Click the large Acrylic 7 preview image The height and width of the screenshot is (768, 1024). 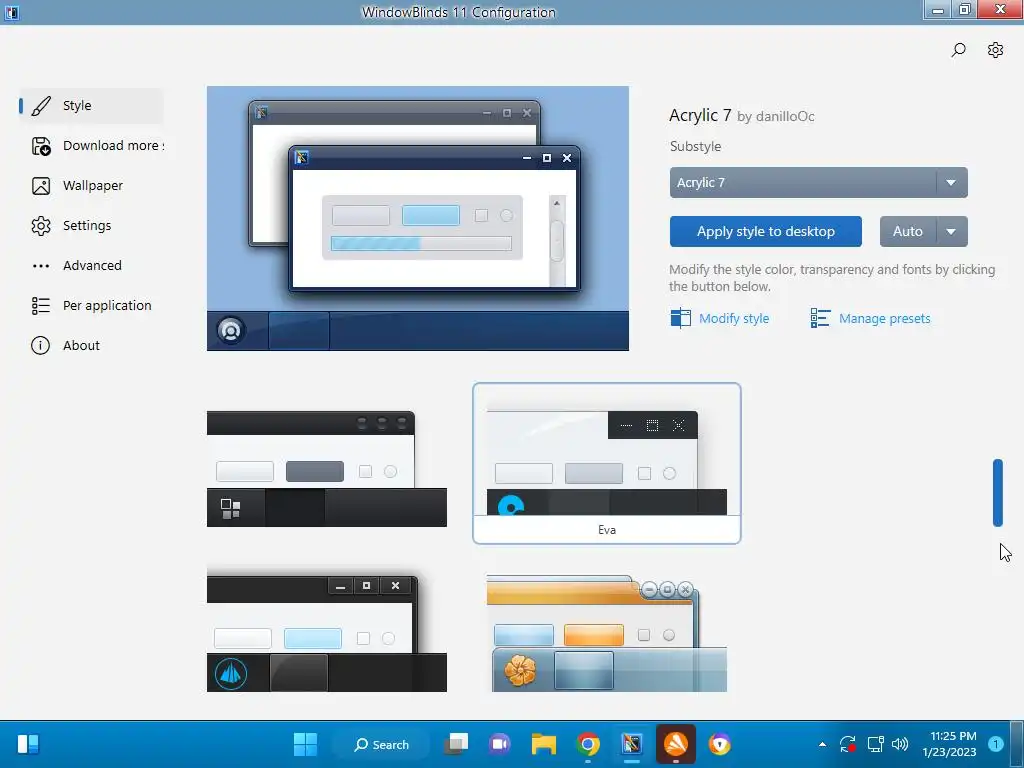coord(418,218)
